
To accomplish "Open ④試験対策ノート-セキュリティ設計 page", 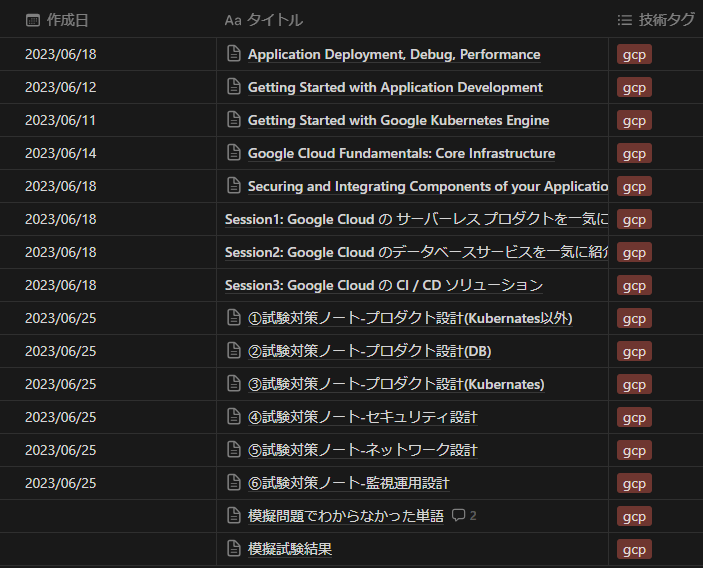I will (x=362, y=417).
